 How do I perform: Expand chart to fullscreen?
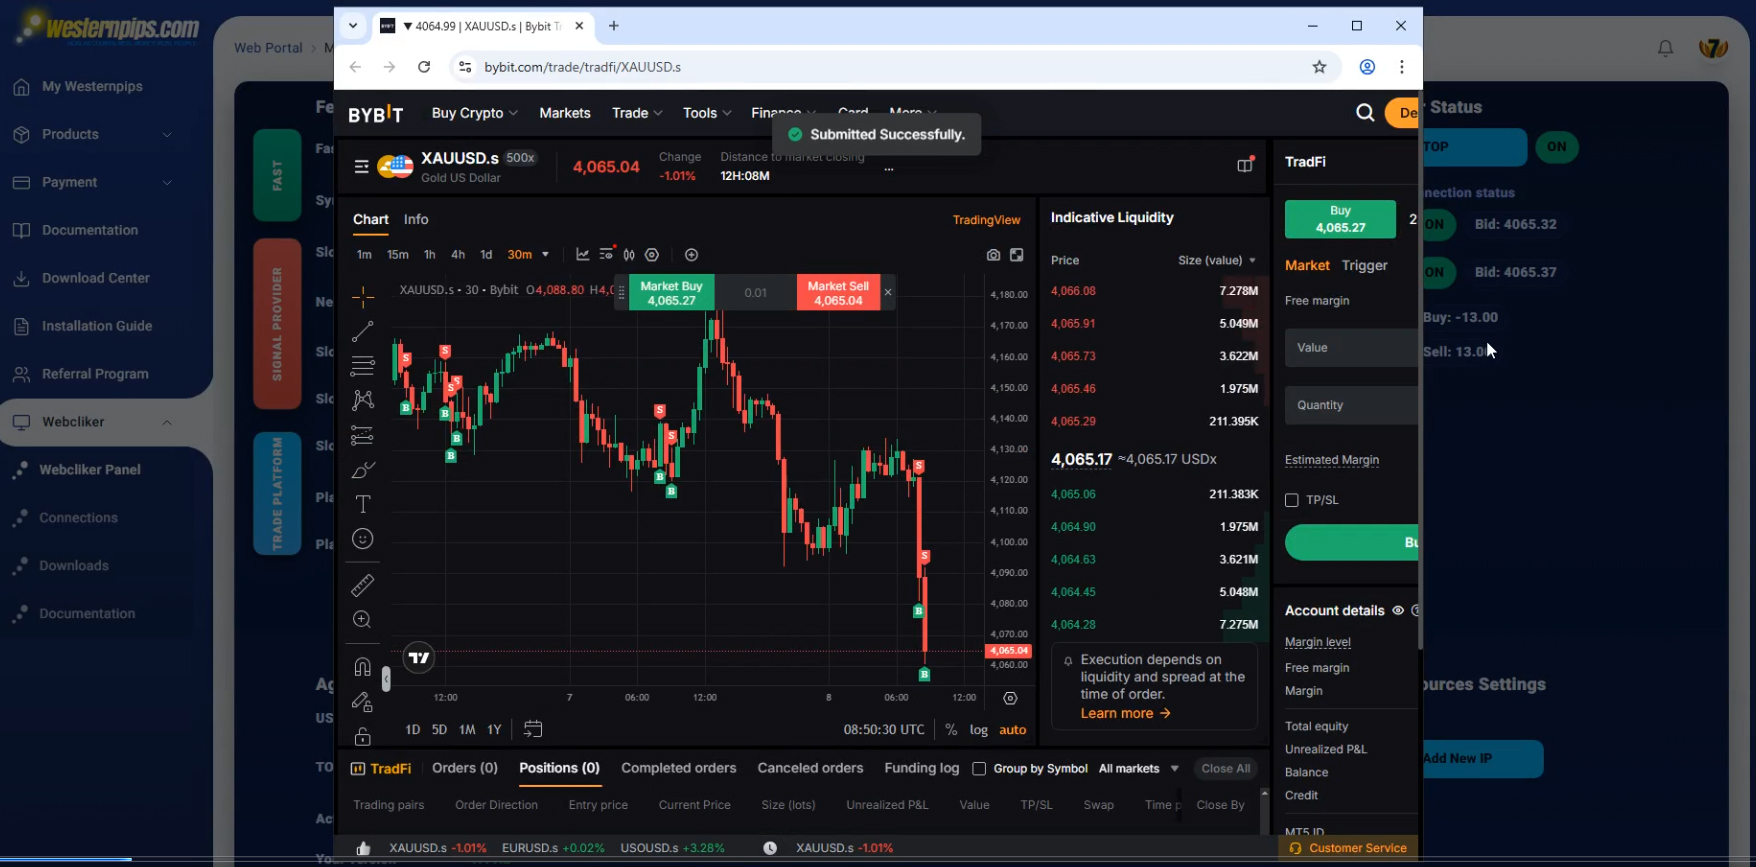pyautogui.click(x=1017, y=255)
